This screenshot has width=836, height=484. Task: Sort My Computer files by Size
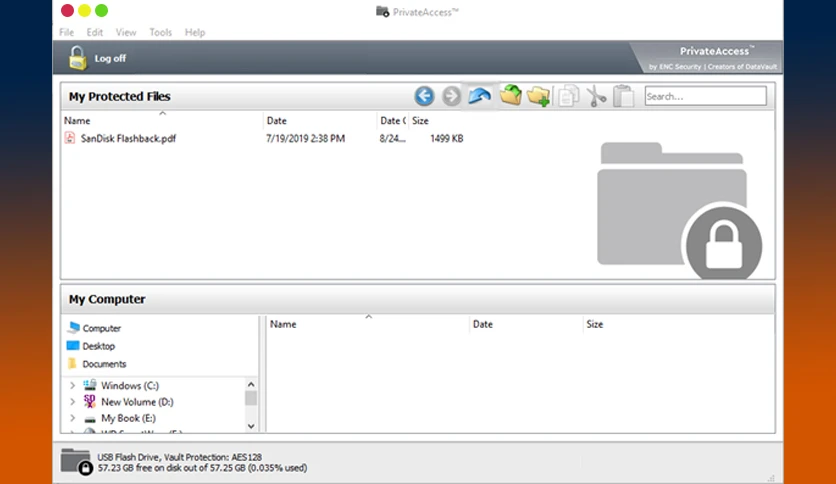point(595,324)
